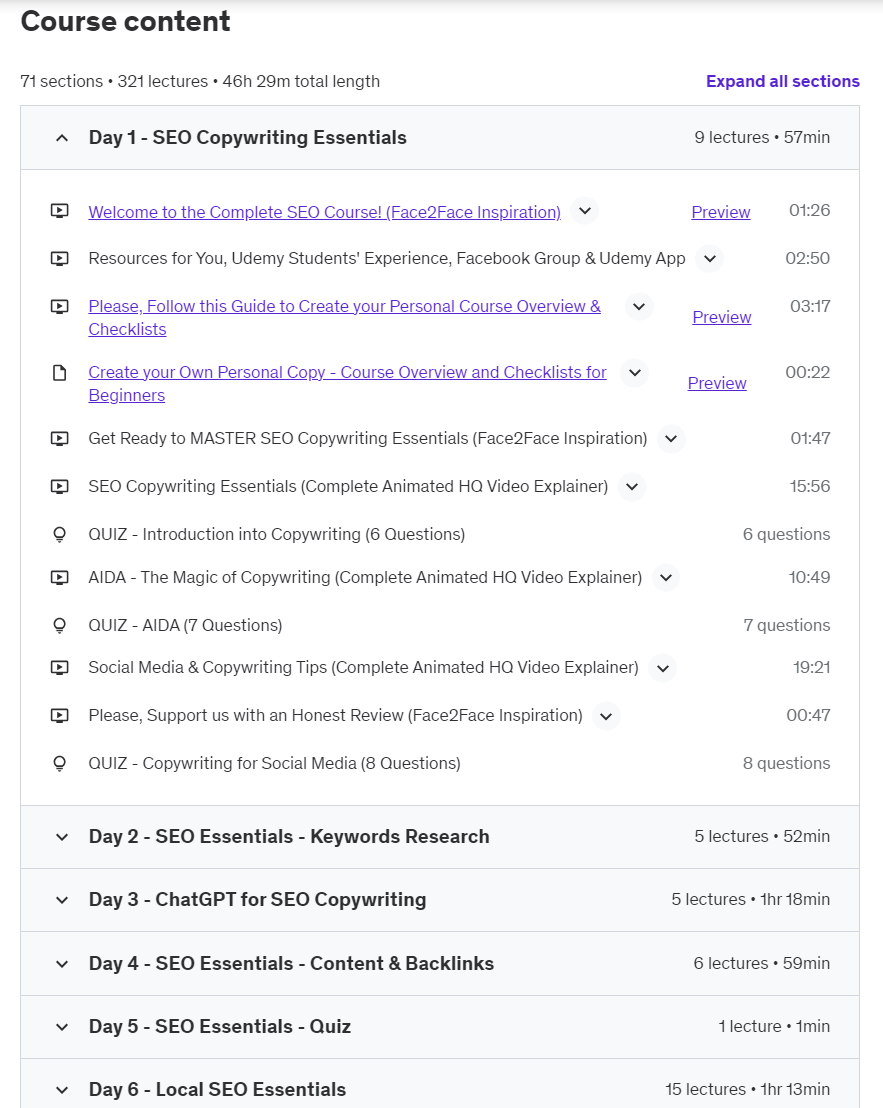This screenshot has height=1108, width=883.
Task: Expand description of AIDA Magic of Copywriting
Action: (666, 578)
